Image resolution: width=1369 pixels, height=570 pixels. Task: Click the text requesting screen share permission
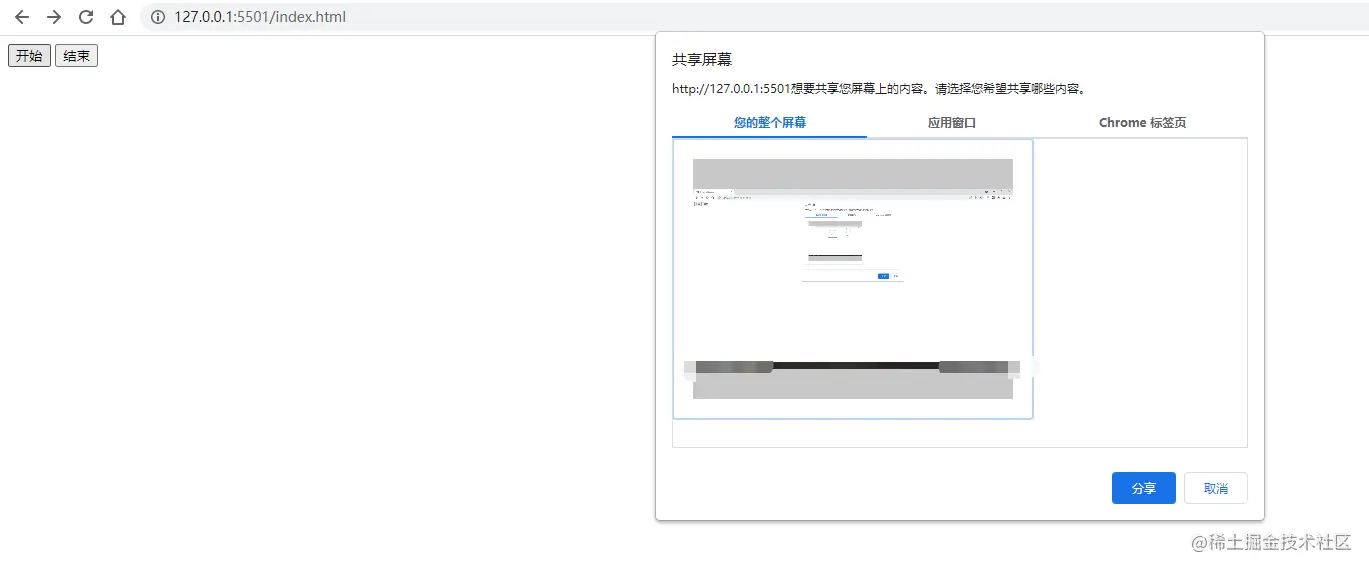pyautogui.click(x=879, y=89)
